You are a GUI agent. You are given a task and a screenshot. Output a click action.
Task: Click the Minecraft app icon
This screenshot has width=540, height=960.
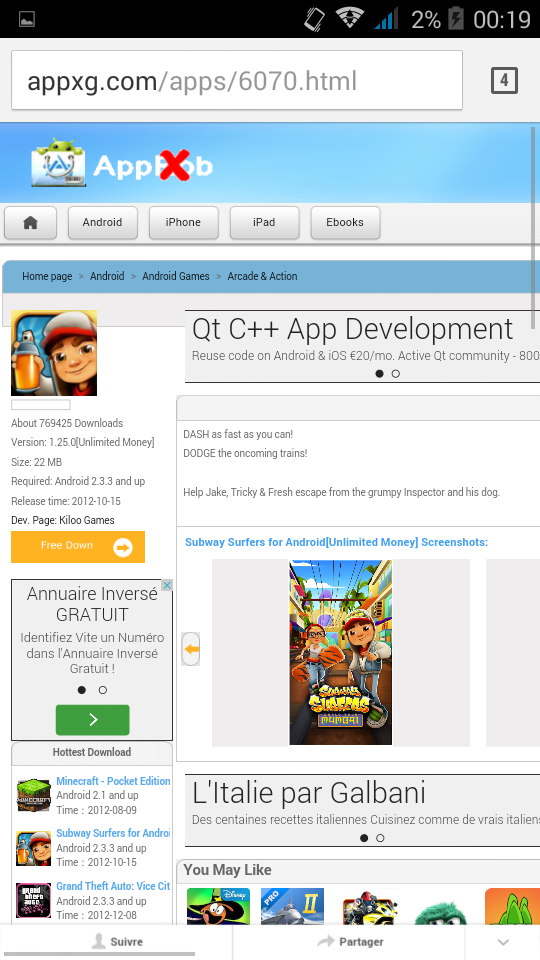tap(34, 795)
